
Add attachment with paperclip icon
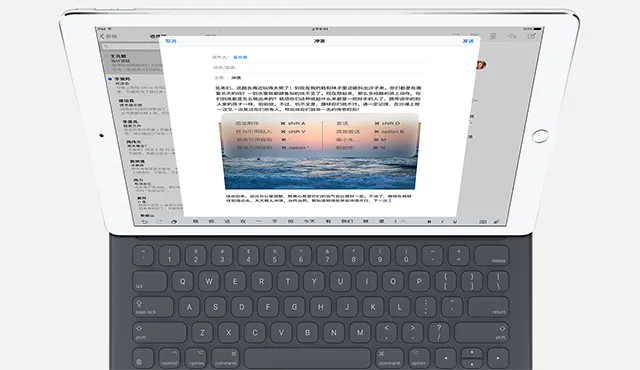pos(496,222)
